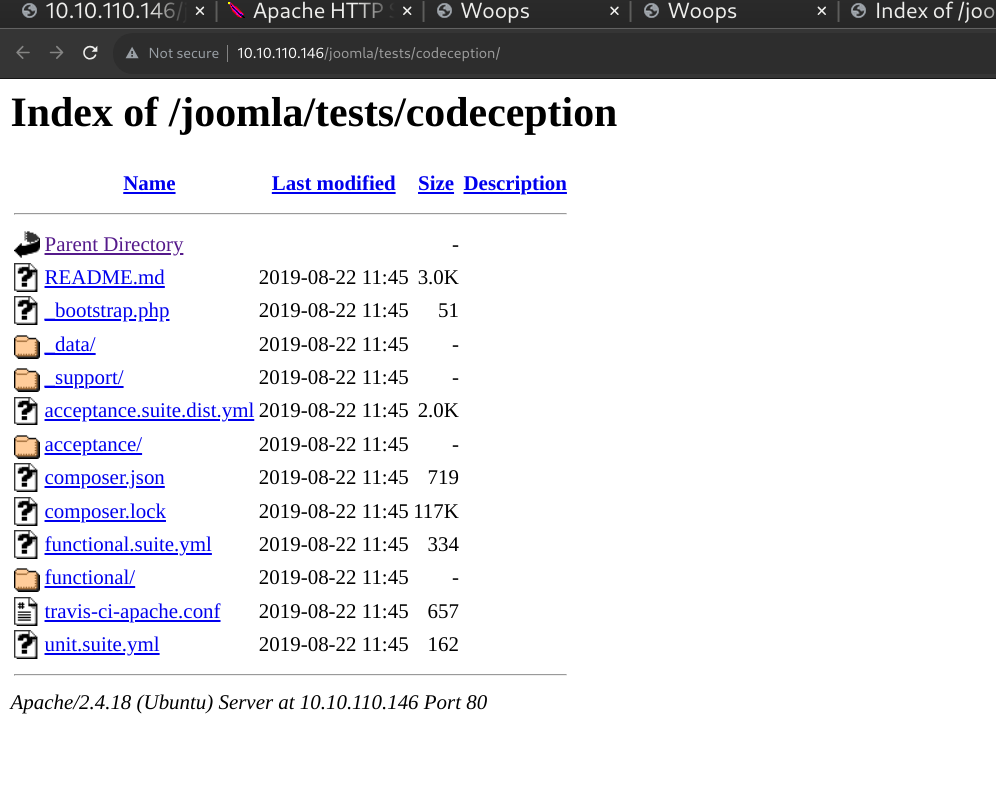
Task: Click the text file icon beside travis-ci-apache.conf
Action: (x=27, y=611)
